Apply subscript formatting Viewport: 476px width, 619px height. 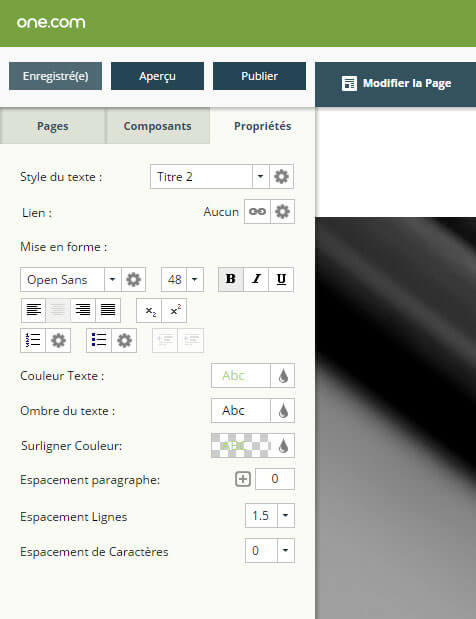pyautogui.click(x=149, y=311)
